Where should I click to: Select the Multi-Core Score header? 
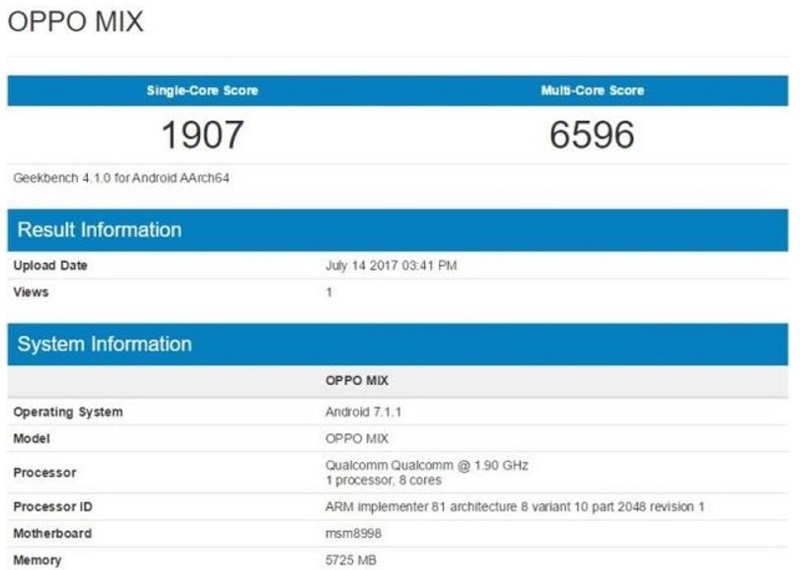pyautogui.click(x=592, y=90)
